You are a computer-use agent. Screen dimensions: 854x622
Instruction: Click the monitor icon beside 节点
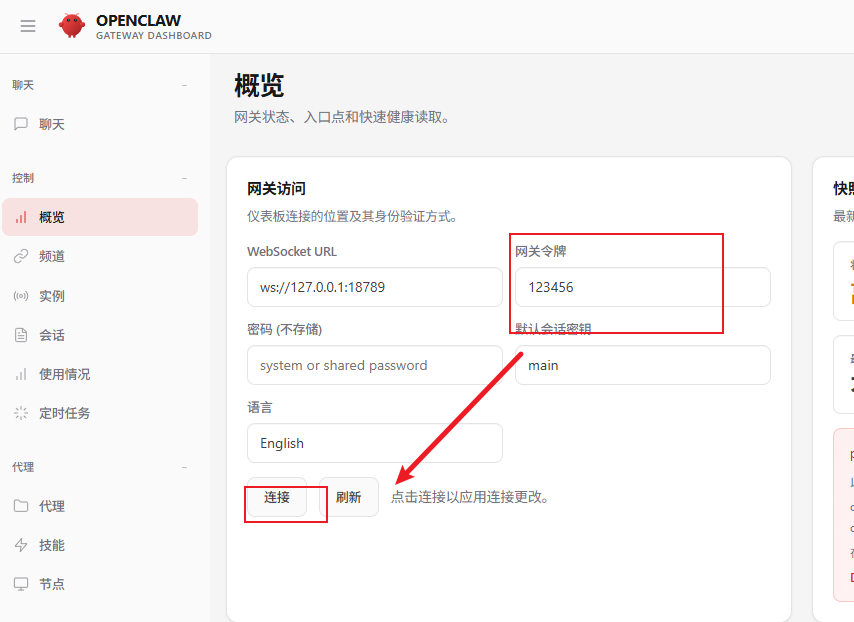[x=21, y=584]
